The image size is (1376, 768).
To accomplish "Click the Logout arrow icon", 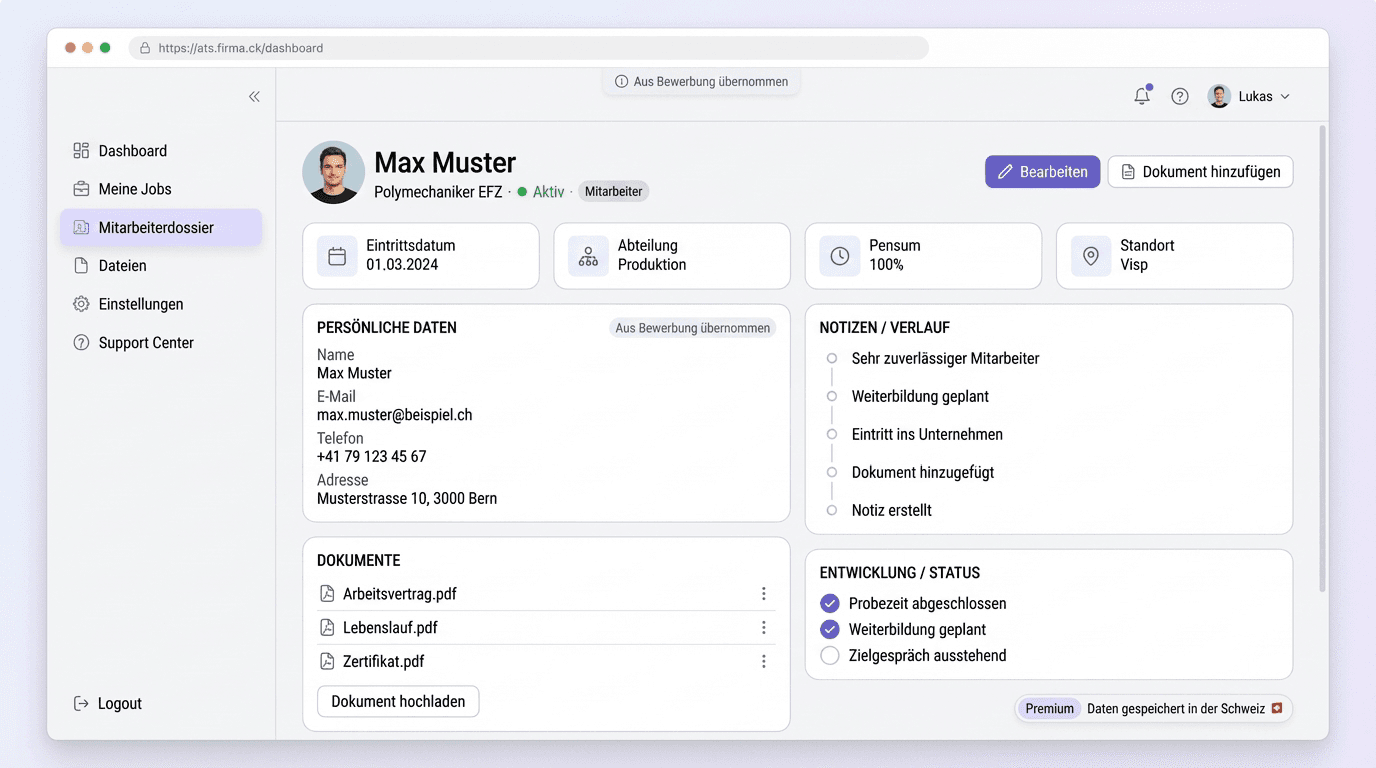I will (x=81, y=704).
